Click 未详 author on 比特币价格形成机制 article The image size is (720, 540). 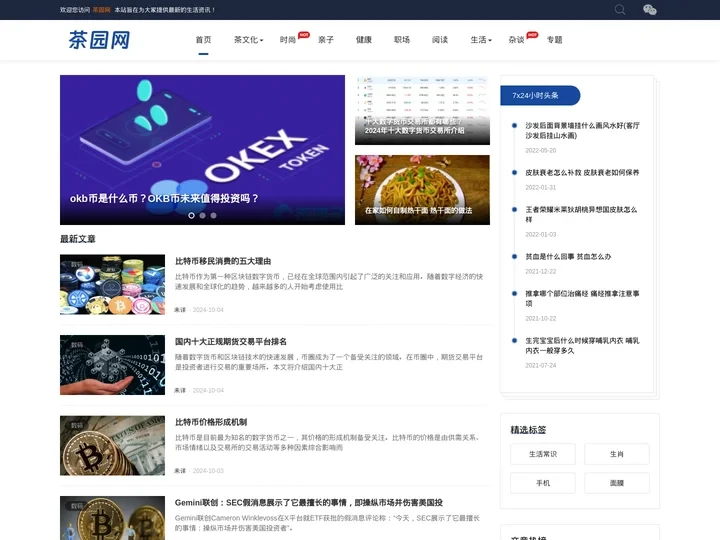pyautogui.click(x=180, y=471)
